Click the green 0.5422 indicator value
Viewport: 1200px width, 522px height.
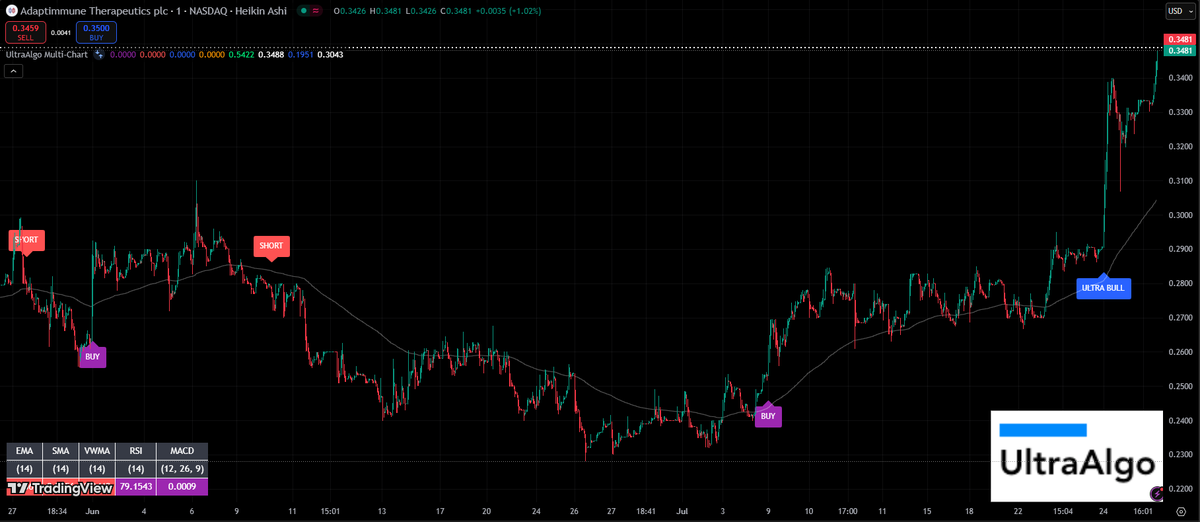tap(242, 54)
